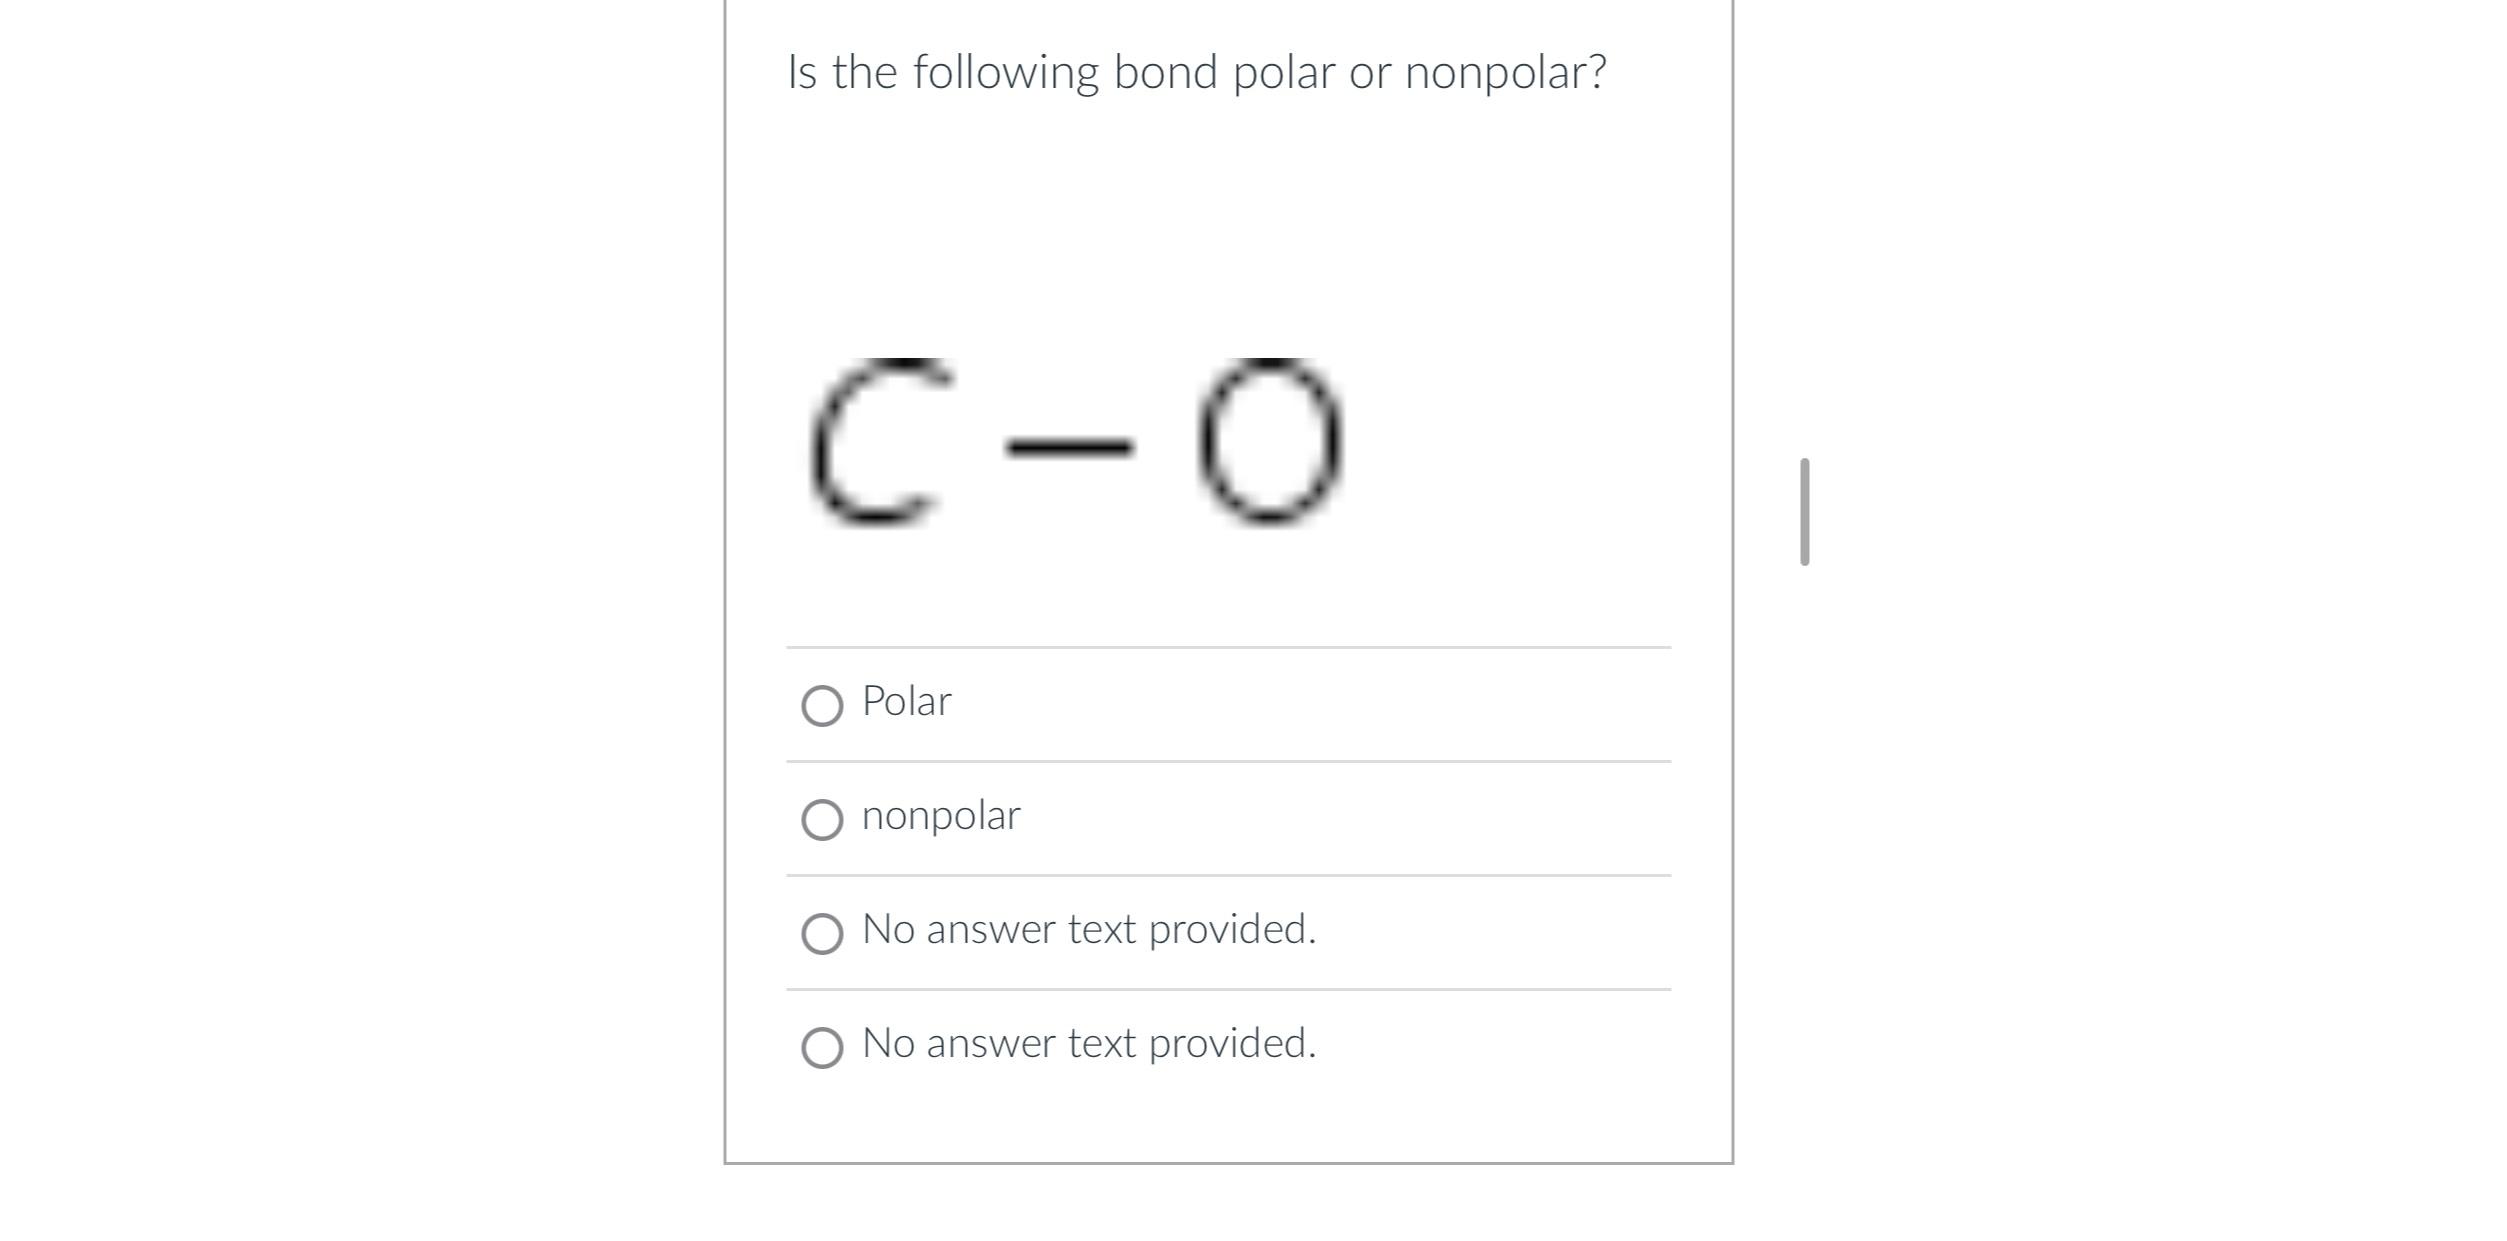Image resolution: width=2507 pixels, height=1241 pixels.
Task: Select the second No answer text provided option
Action: point(823,1046)
